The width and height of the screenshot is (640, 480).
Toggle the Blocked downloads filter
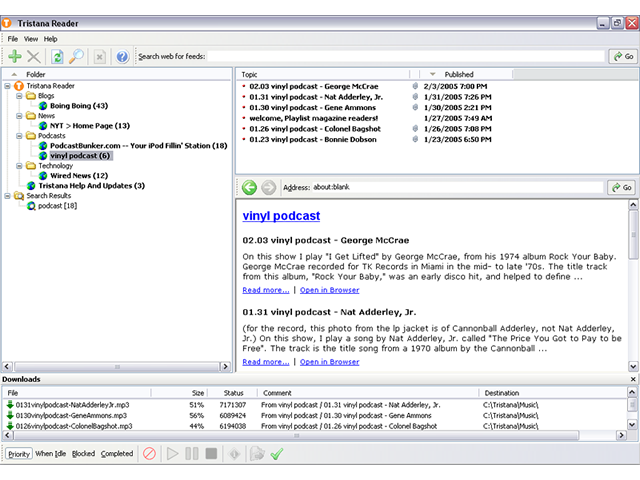pyautogui.click(x=83, y=453)
